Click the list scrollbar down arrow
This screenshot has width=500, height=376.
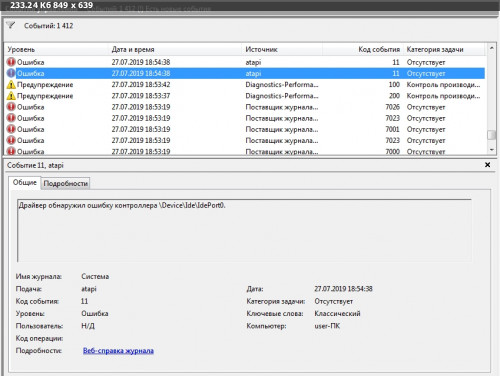[491, 150]
